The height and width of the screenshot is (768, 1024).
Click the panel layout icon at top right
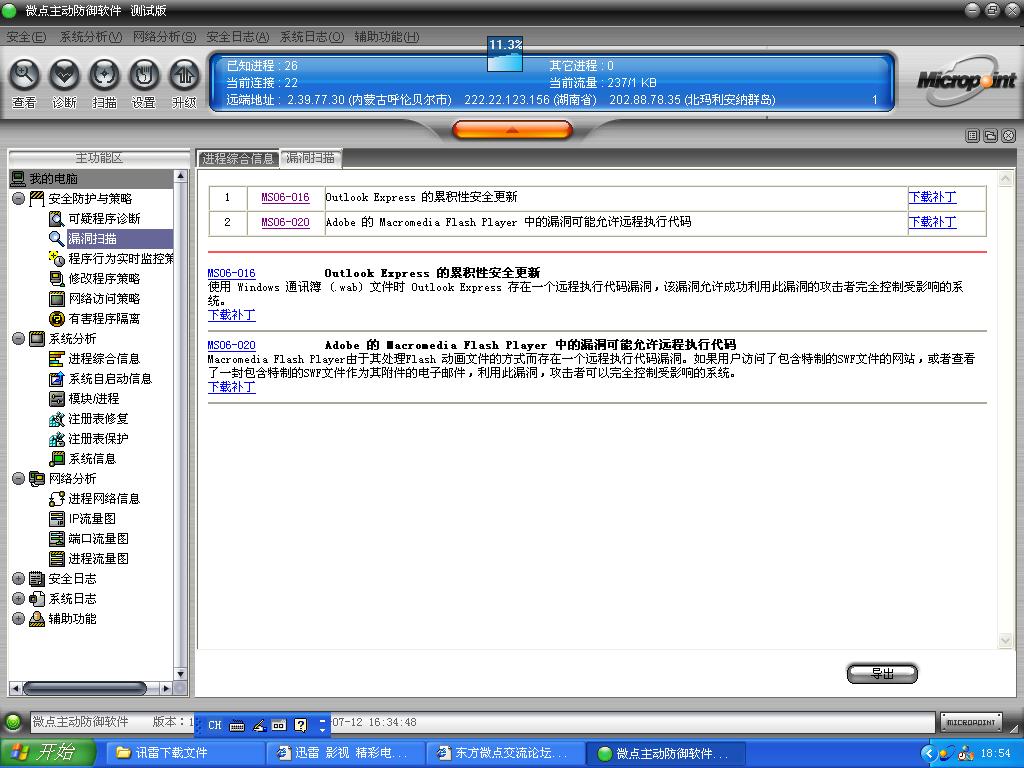[972, 136]
